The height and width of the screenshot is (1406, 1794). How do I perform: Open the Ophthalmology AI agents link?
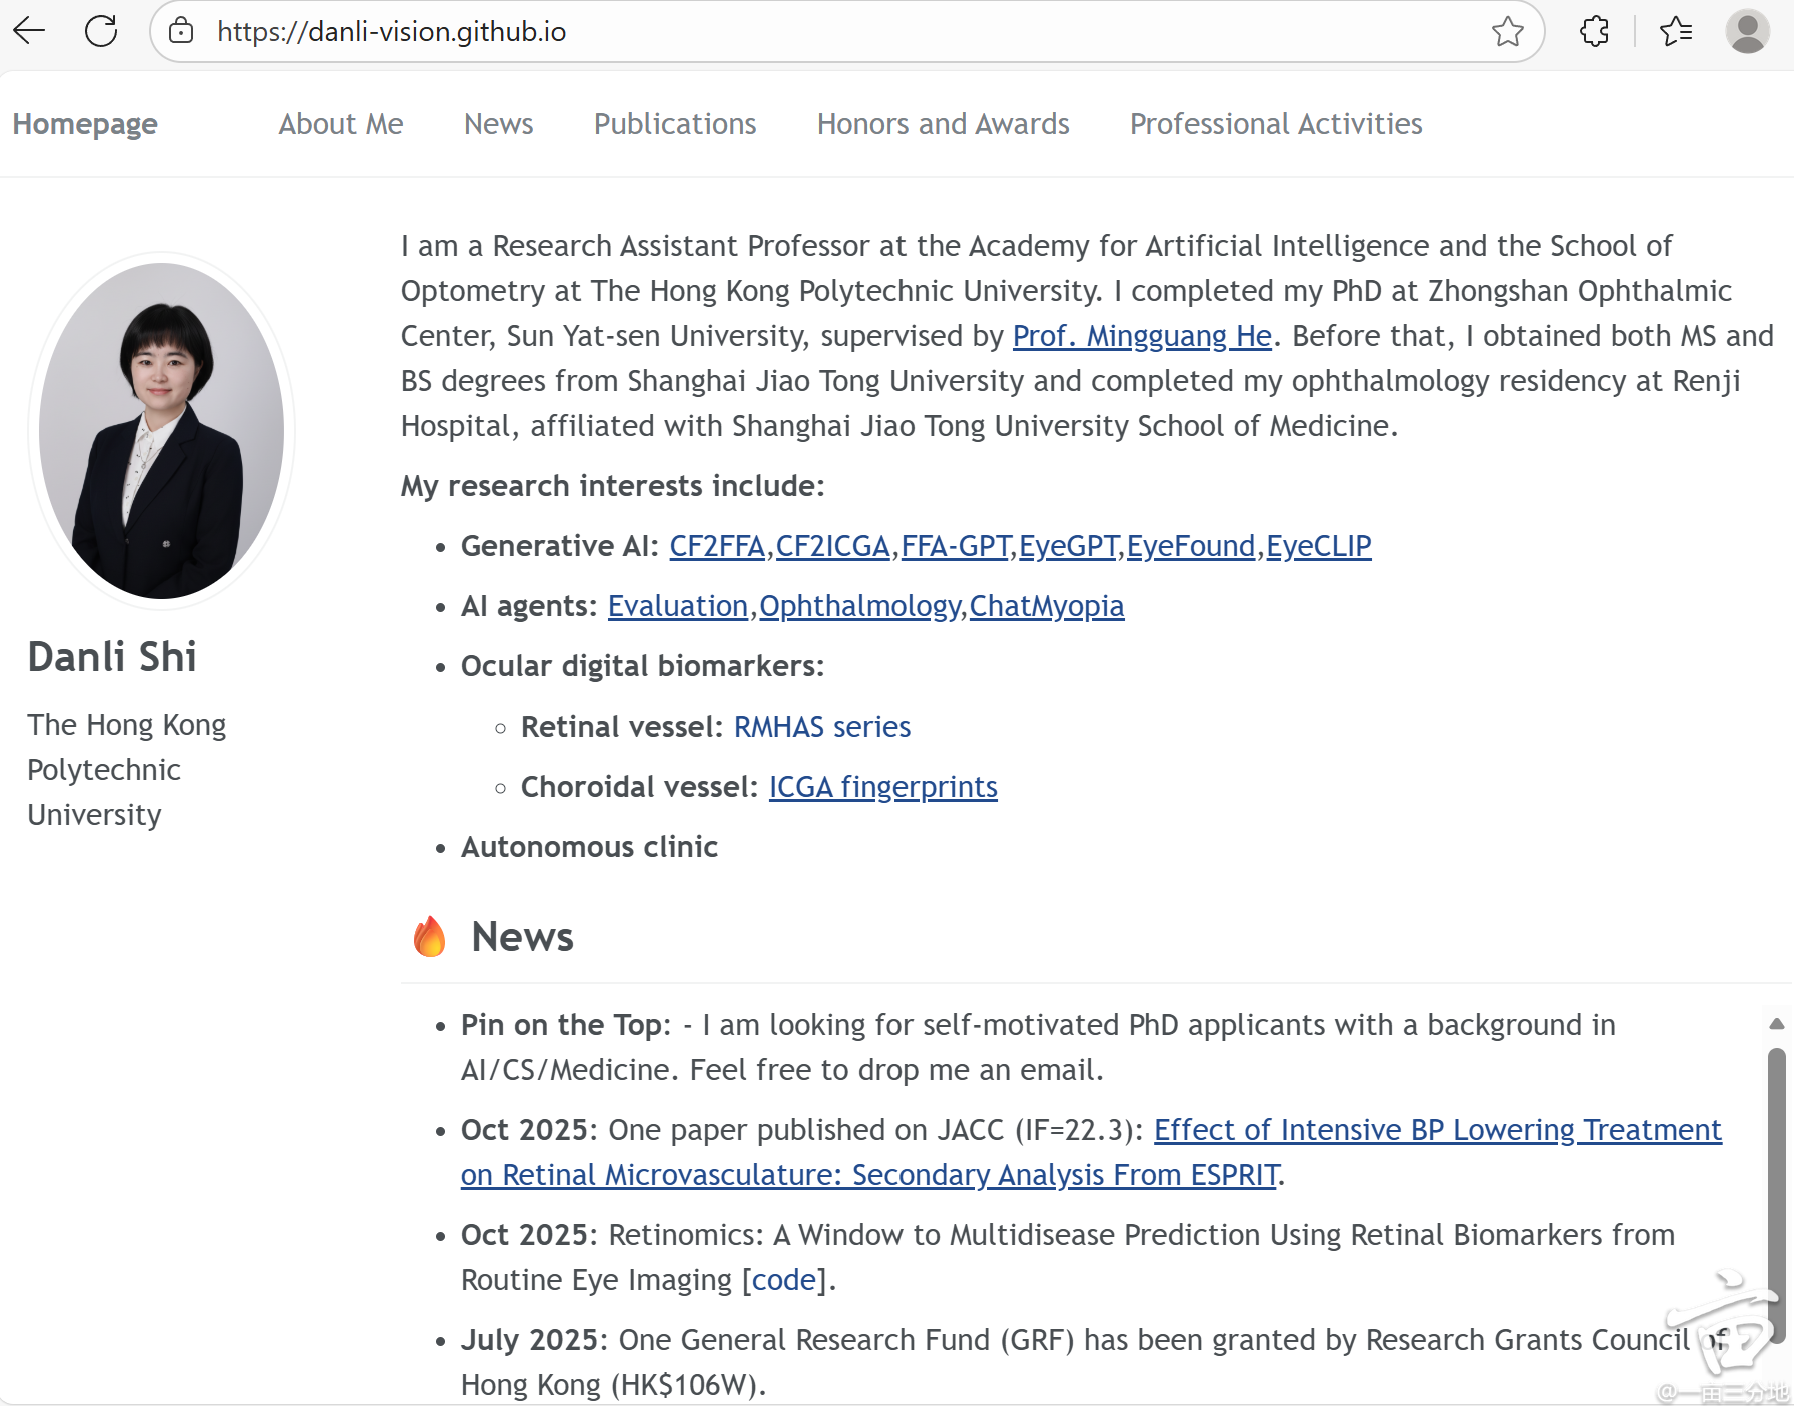click(x=860, y=606)
